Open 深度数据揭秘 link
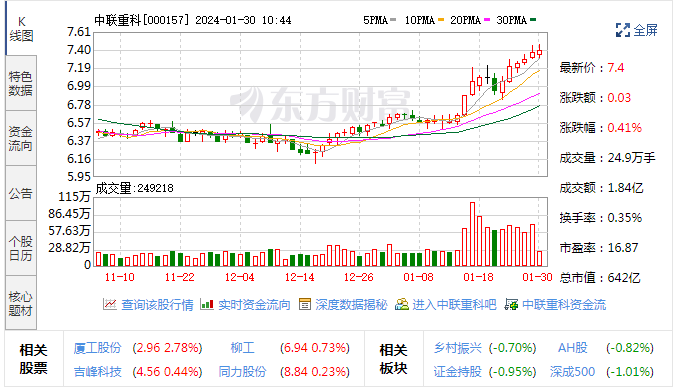Viewport: 675px width, 389px height. 351,305
